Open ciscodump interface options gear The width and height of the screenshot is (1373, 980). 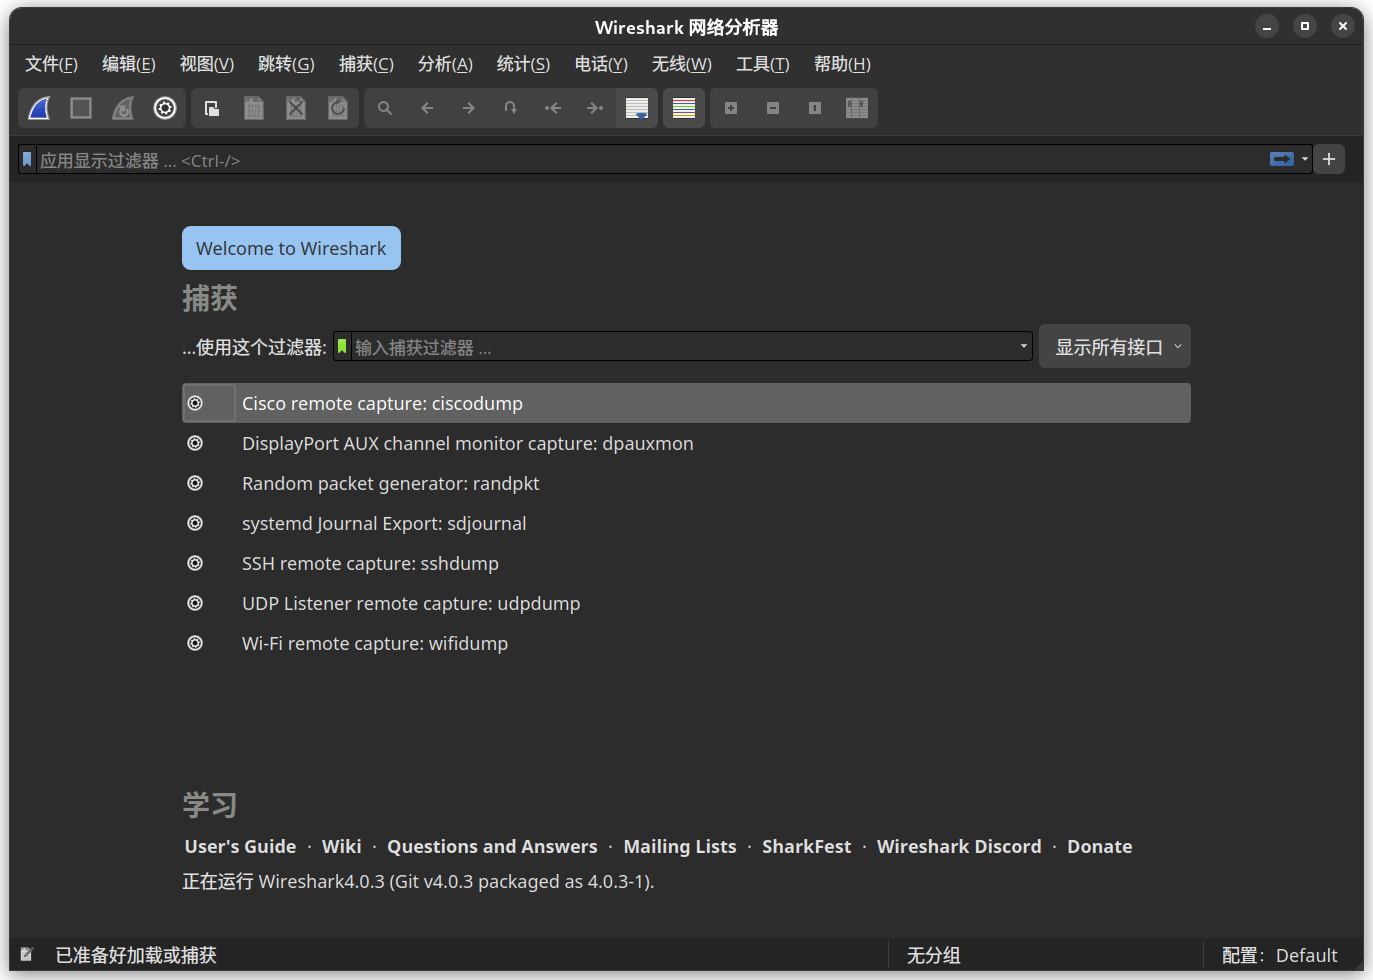(x=195, y=403)
